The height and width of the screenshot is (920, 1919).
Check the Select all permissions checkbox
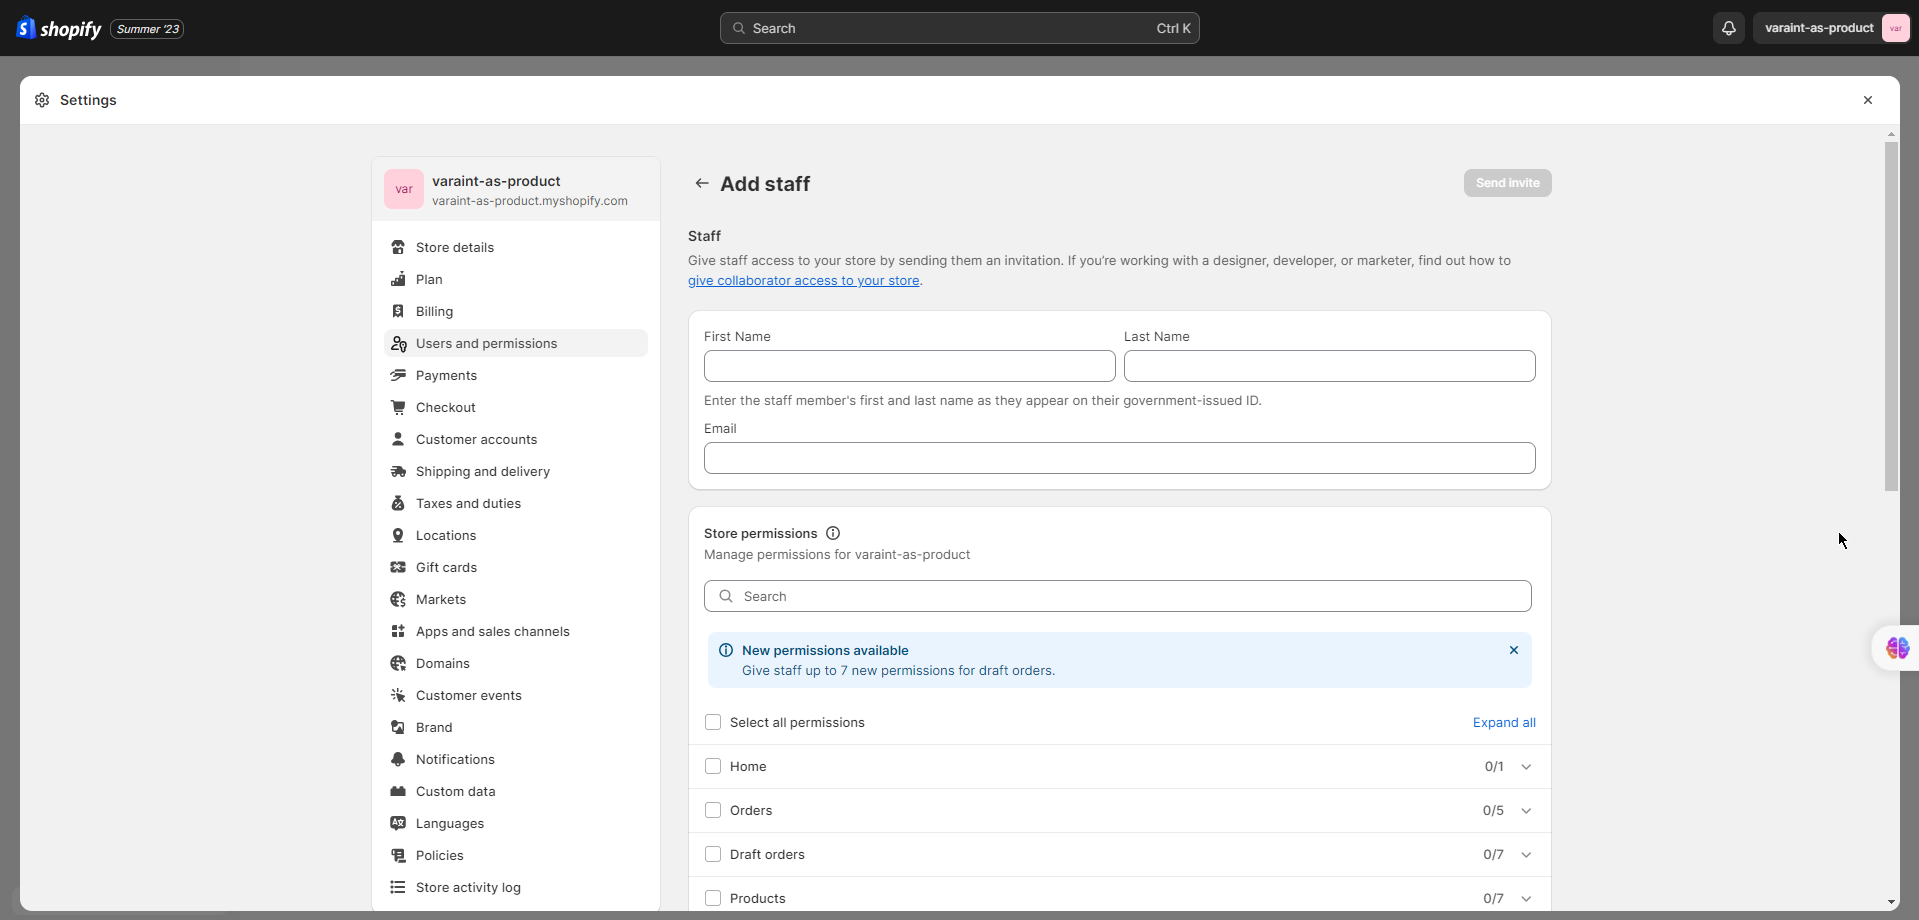click(x=713, y=722)
